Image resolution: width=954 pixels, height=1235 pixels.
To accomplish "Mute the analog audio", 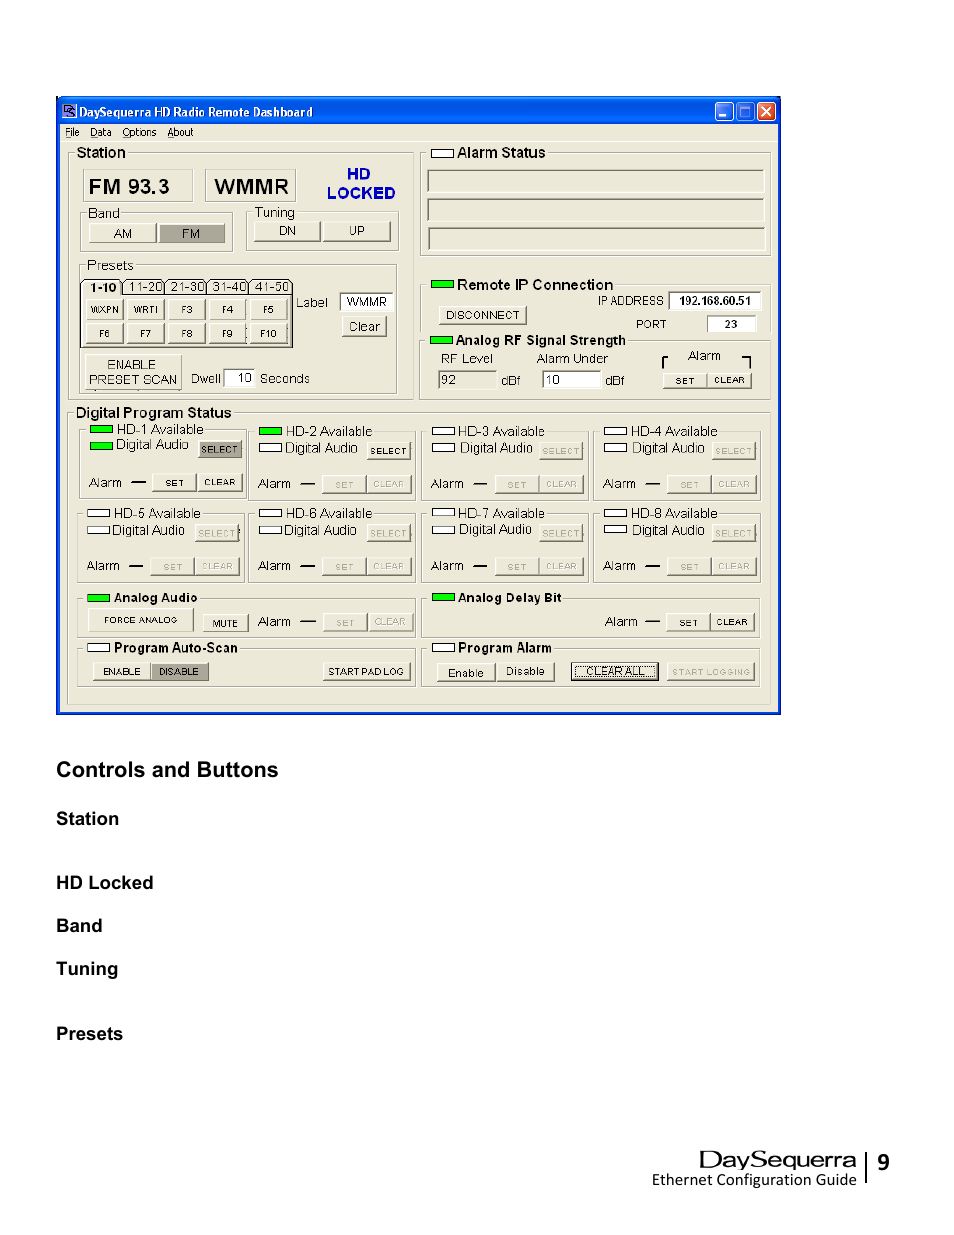I will (x=225, y=623).
